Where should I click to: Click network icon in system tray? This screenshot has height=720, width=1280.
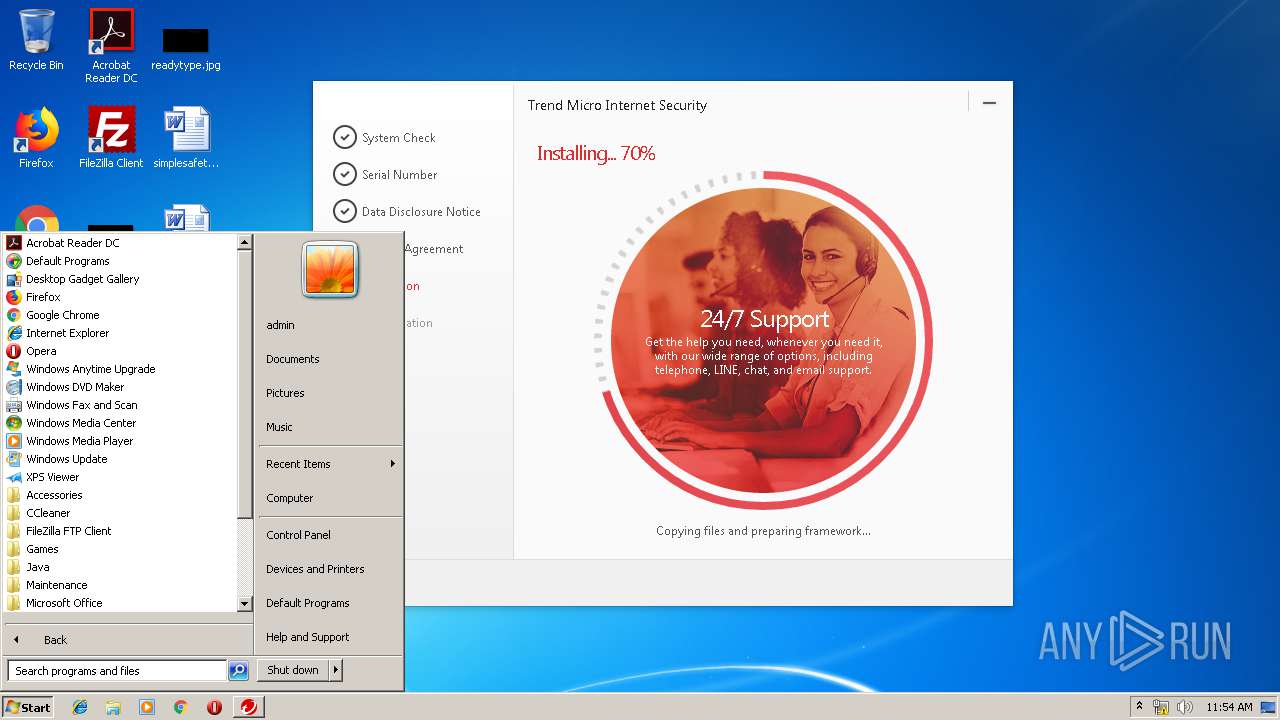pos(1161,707)
